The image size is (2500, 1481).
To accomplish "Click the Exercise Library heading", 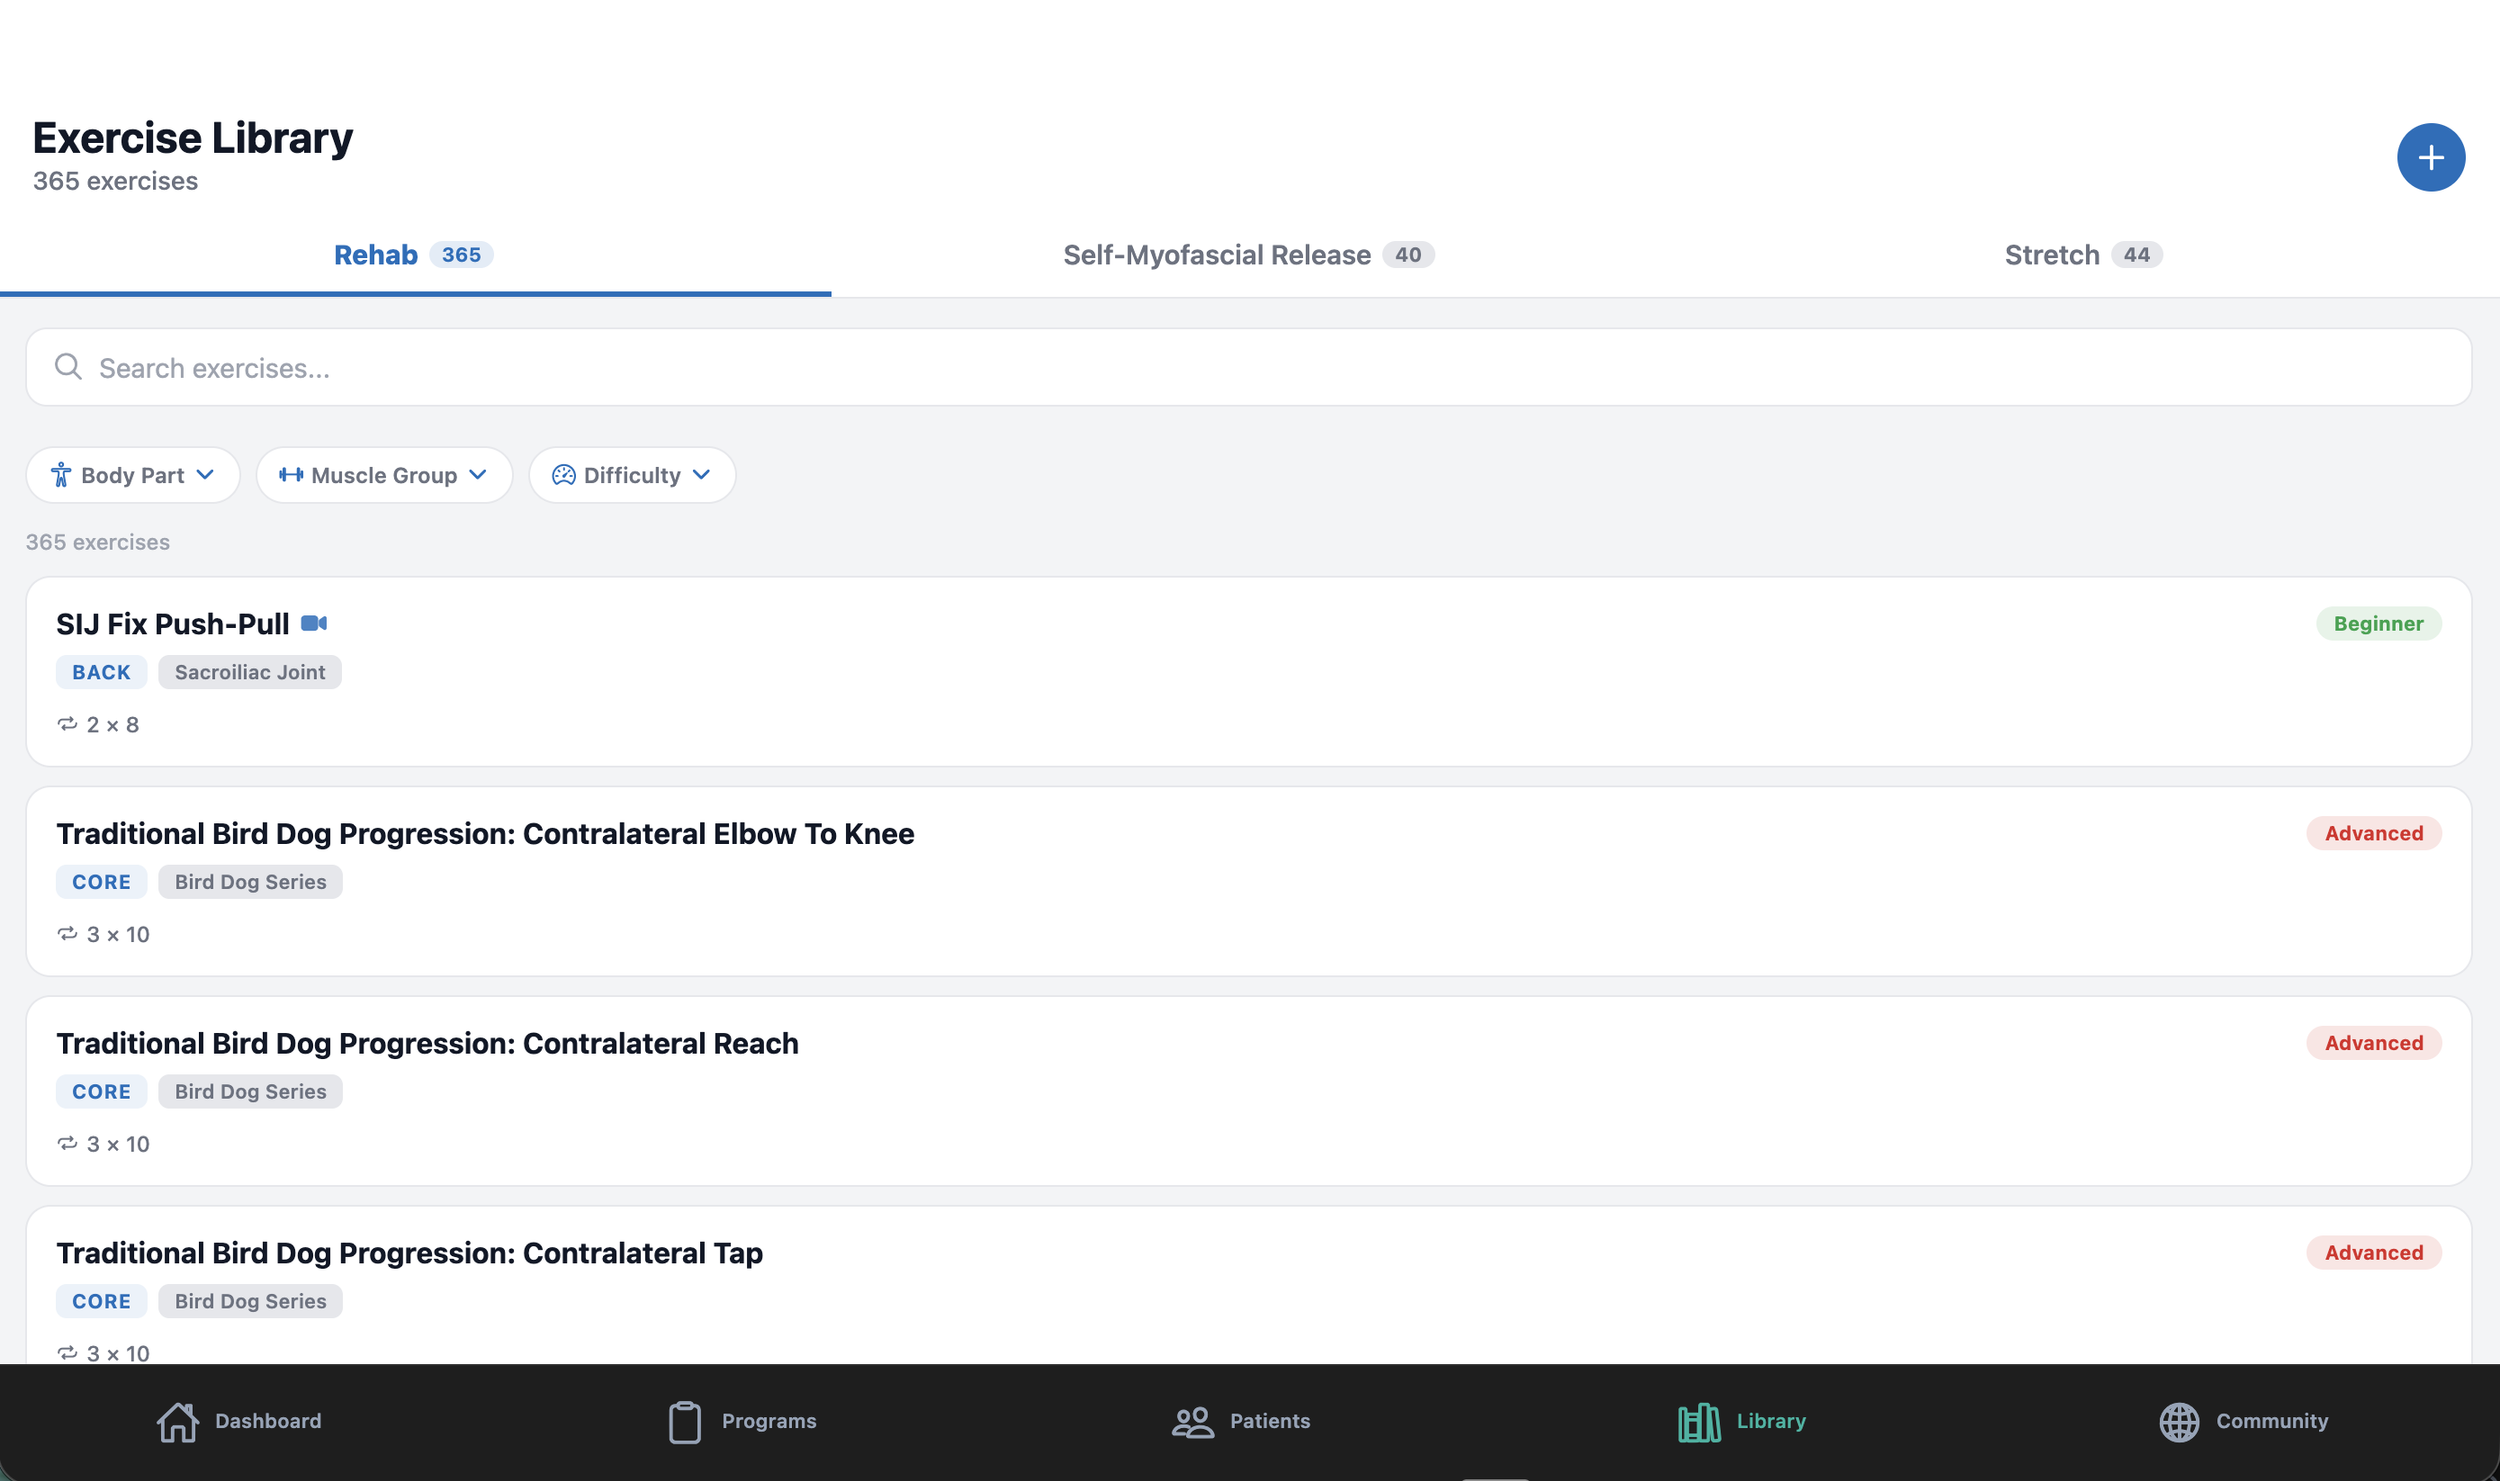I will (x=193, y=137).
